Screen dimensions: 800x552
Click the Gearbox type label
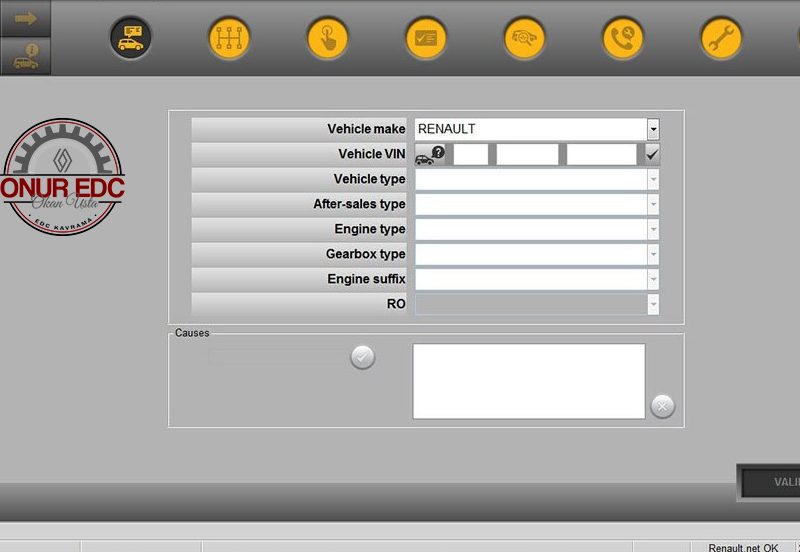[x=365, y=254]
